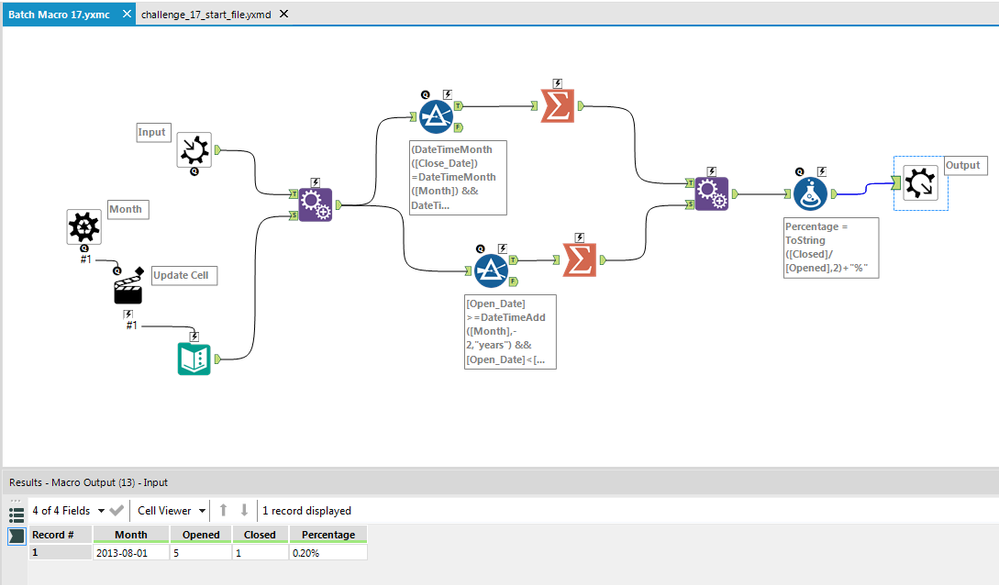
Task: Select the 2013-08-01 Month cell
Action: [x=131, y=552]
